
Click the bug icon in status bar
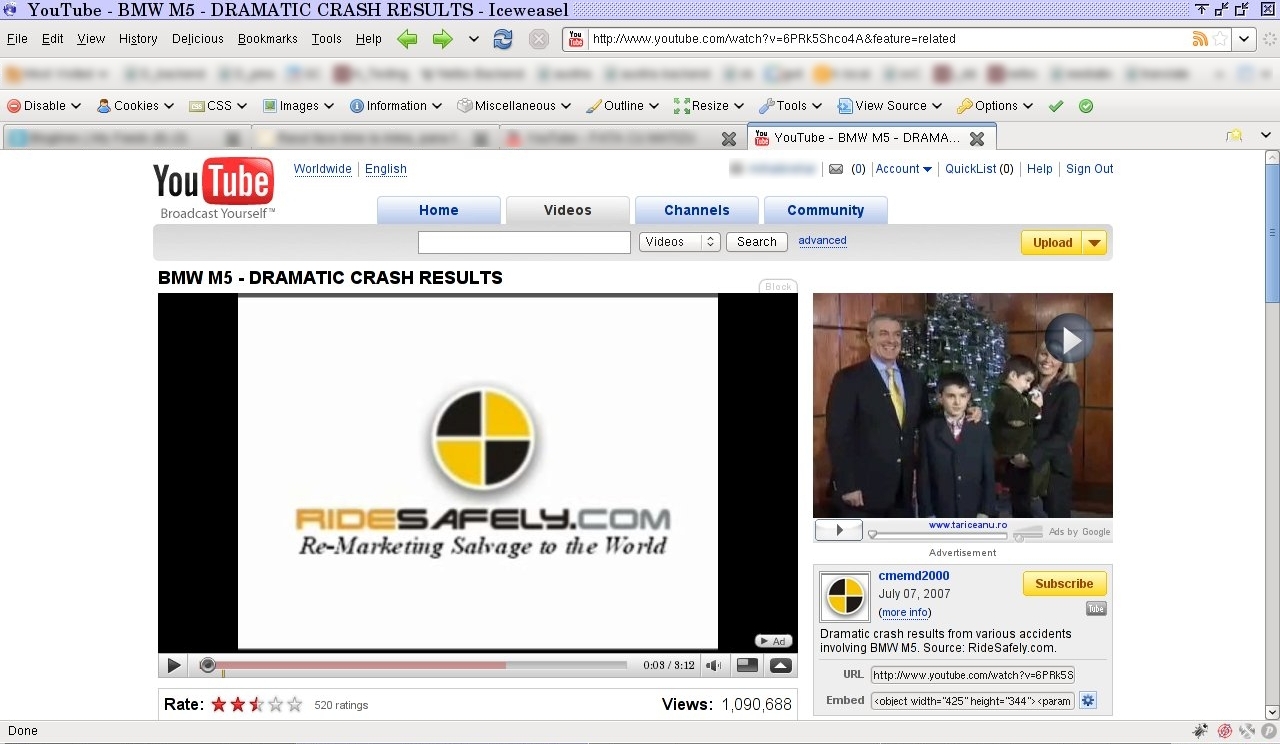(x=1201, y=731)
